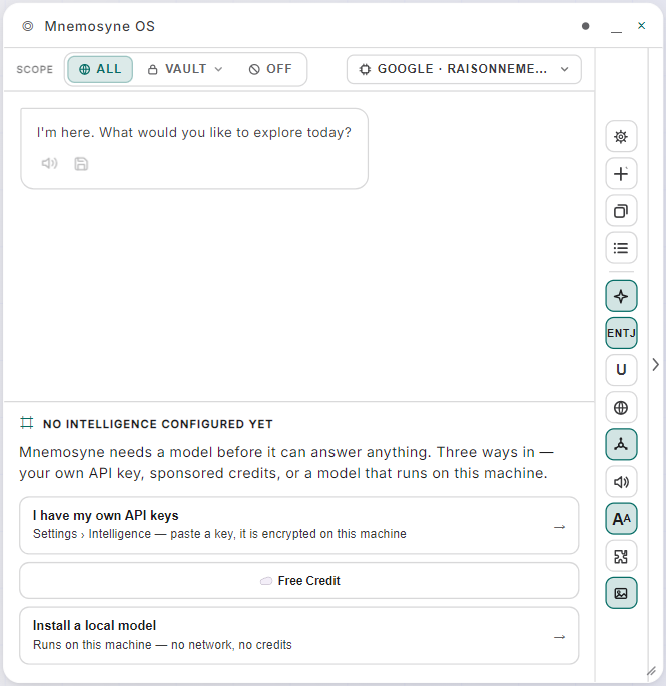
Task: Click the status dot in title bar
Action: 585,26
